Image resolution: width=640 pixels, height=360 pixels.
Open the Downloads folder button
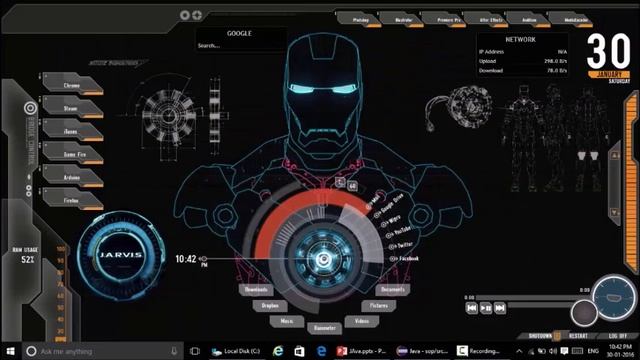tap(256, 289)
